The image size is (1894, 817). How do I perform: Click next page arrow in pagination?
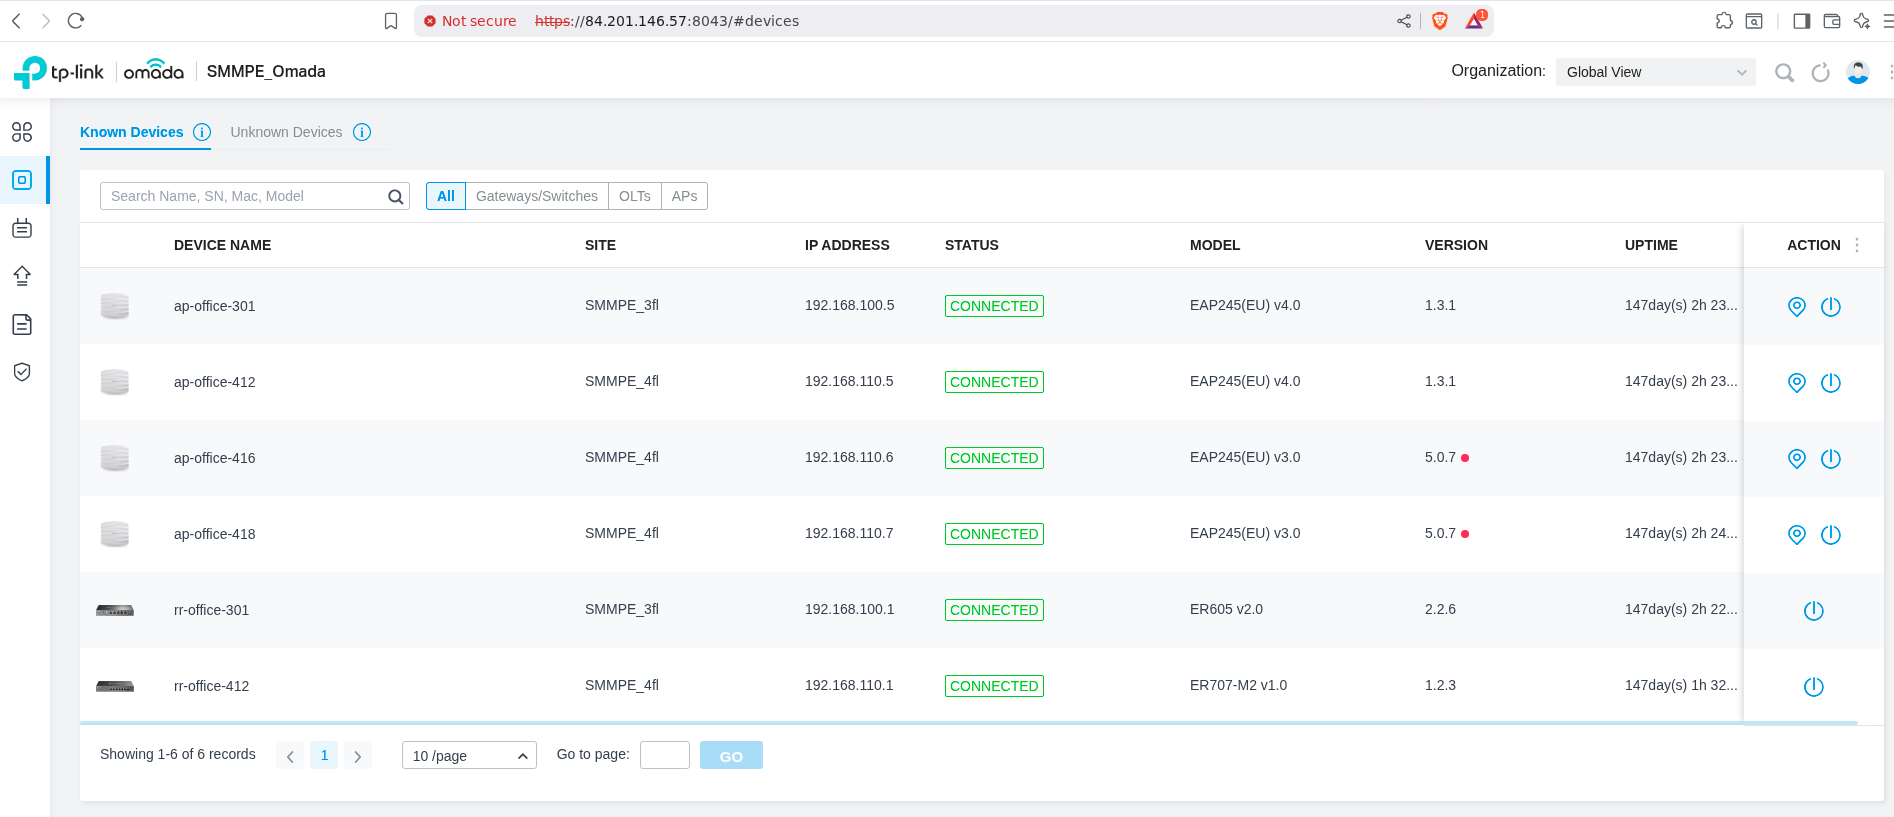(x=357, y=756)
